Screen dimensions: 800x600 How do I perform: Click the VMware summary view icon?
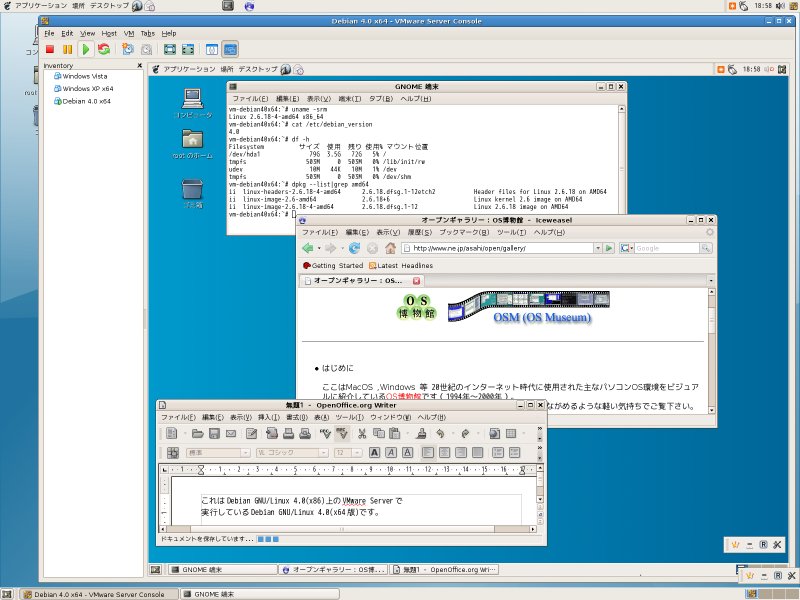(212, 49)
